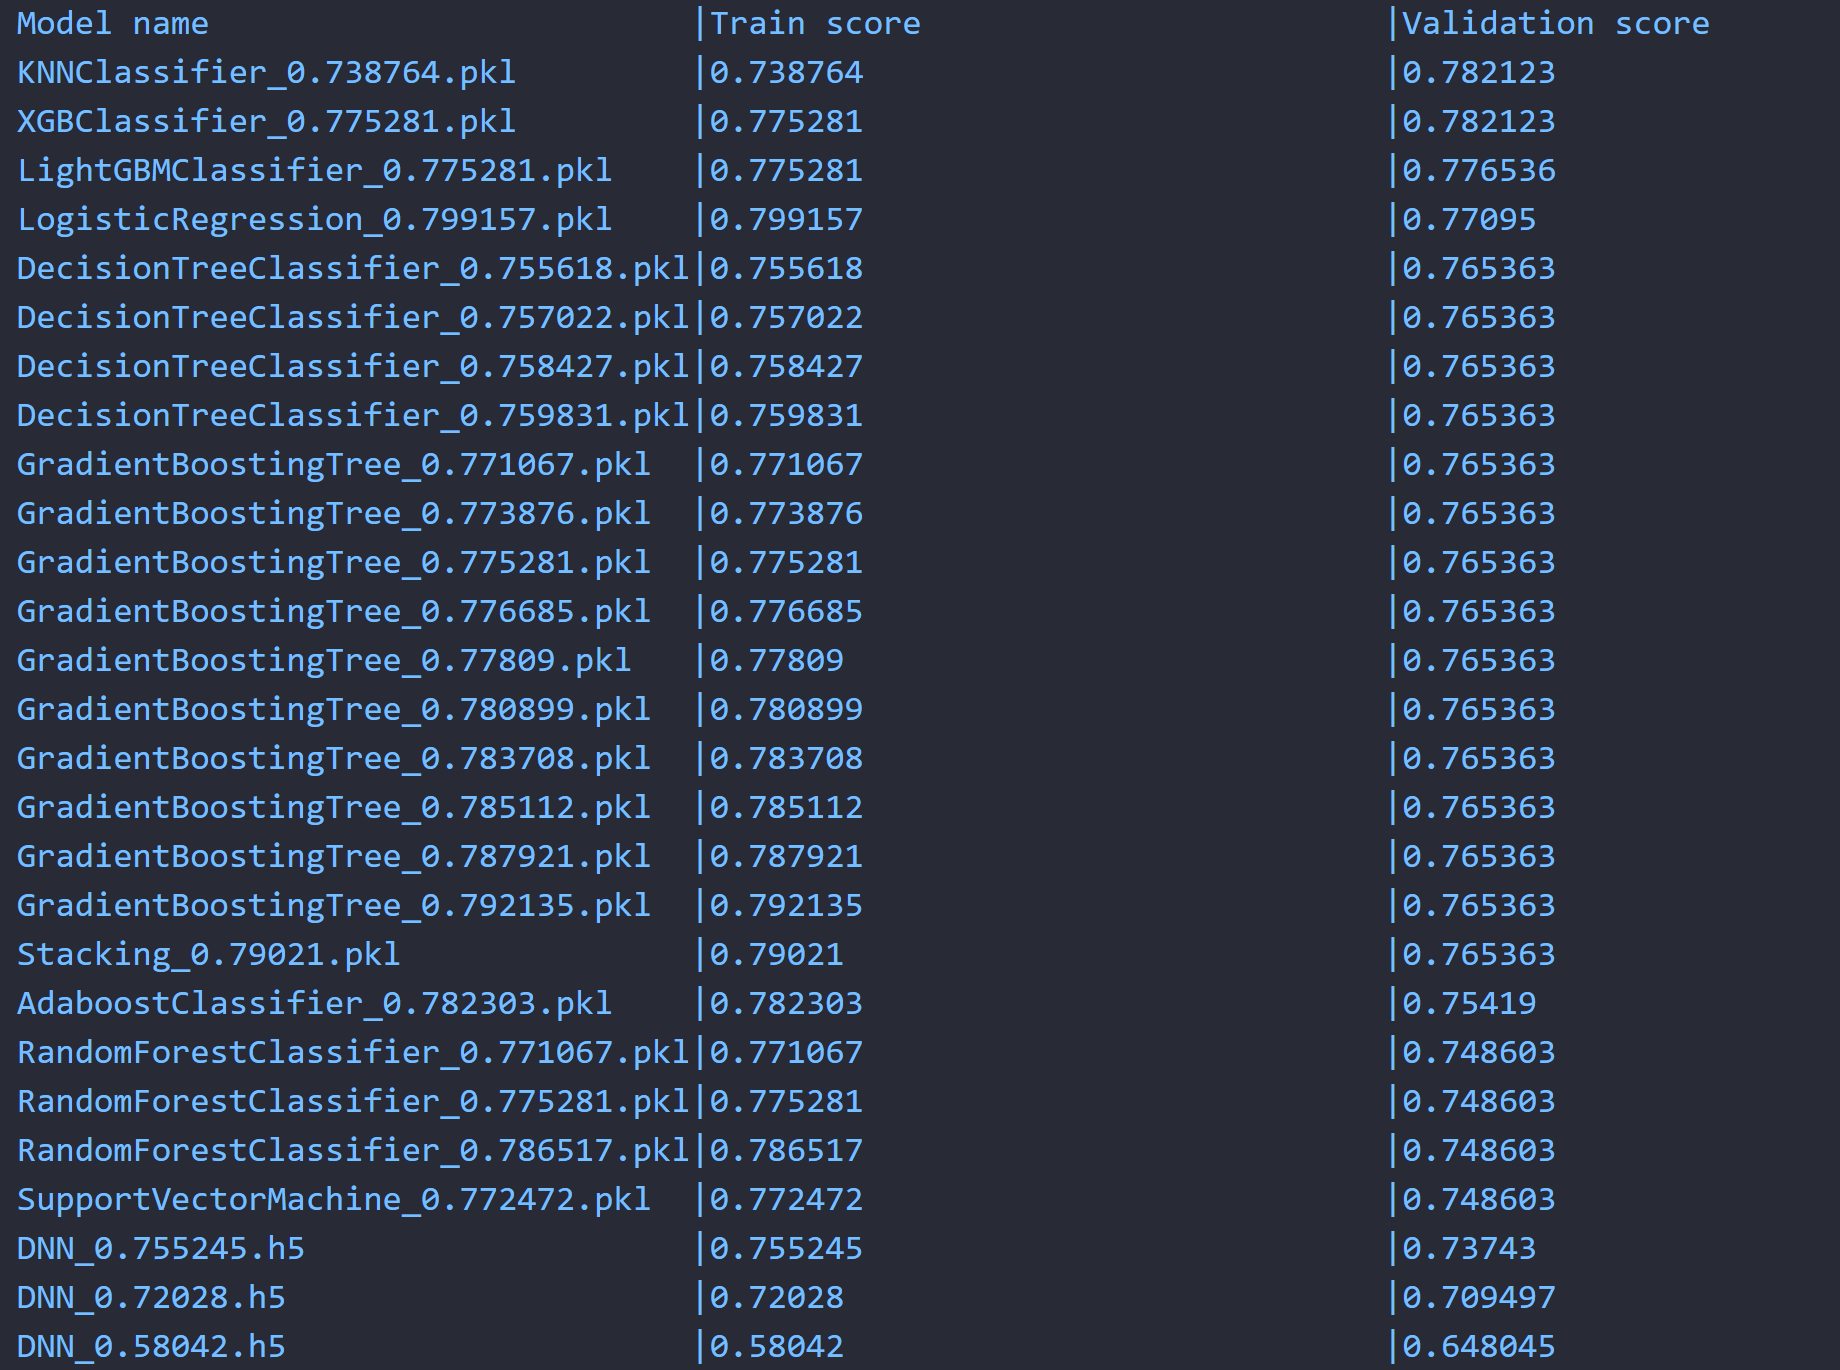Screen dimensions: 1840x1370
Task: Click the "Validation score" column header
Action: tap(1556, 24)
